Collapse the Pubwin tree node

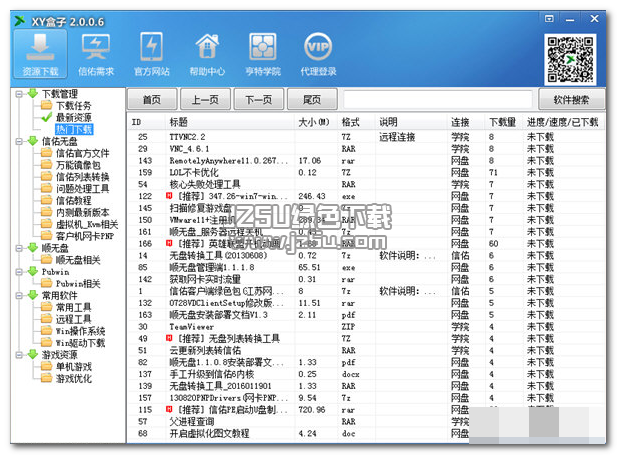click(18, 272)
